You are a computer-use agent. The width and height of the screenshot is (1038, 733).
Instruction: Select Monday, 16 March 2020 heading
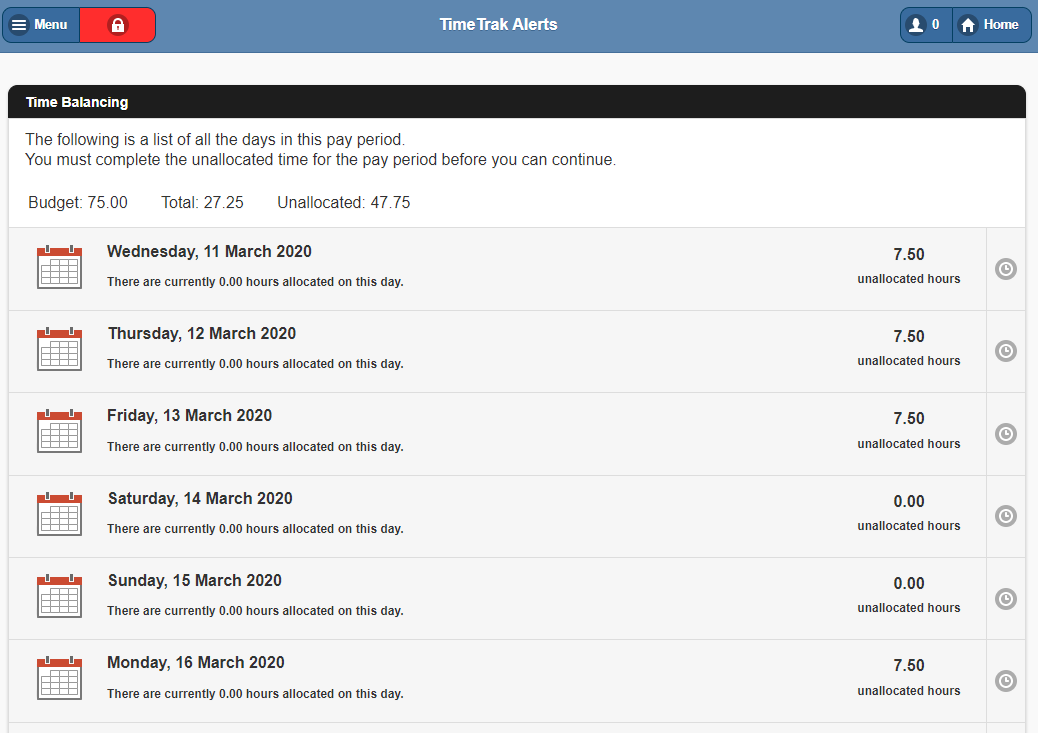tap(196, 663)
